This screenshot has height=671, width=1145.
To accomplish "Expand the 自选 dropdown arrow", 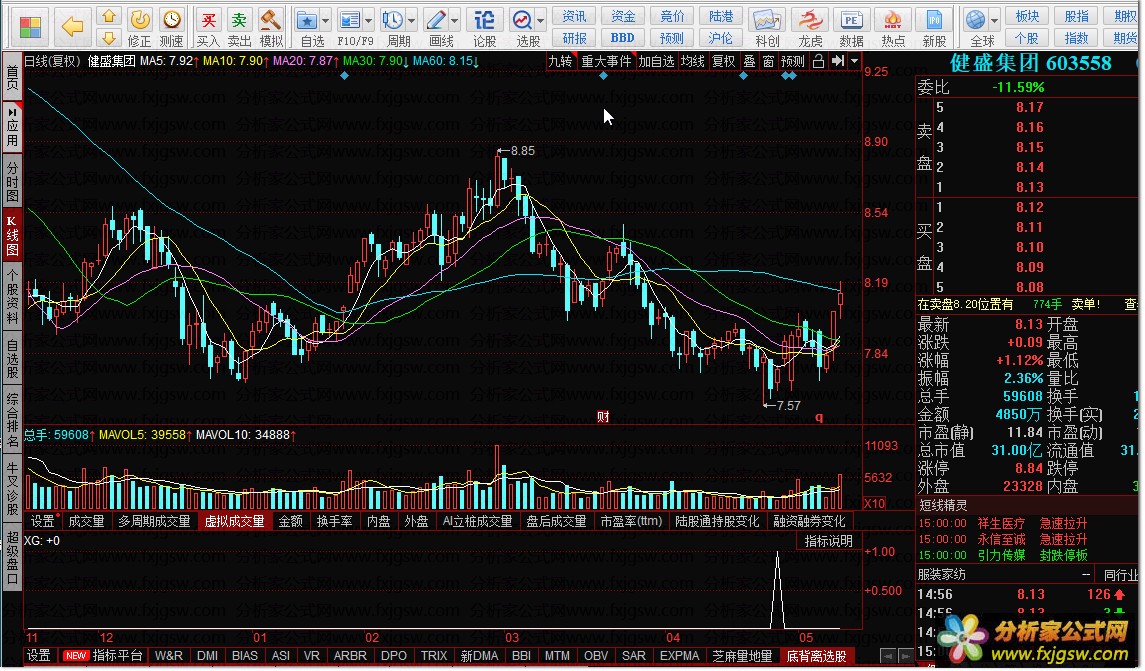I will 326,20.
